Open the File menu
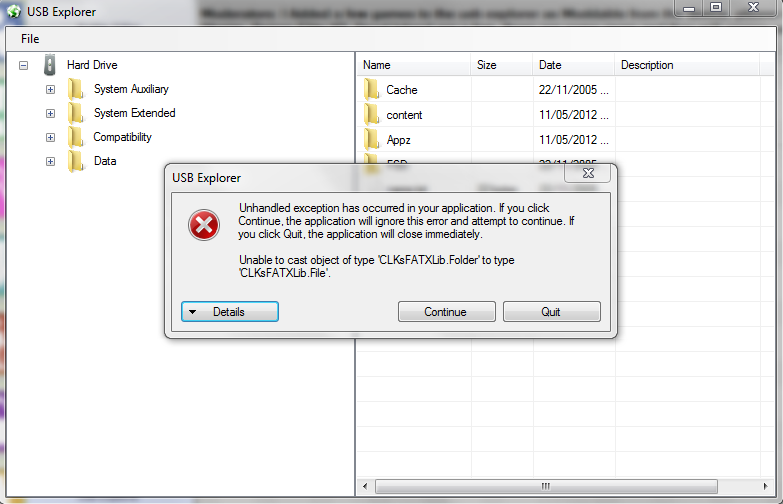The width and height of the screenshot is (783, 504). [30, 39]
